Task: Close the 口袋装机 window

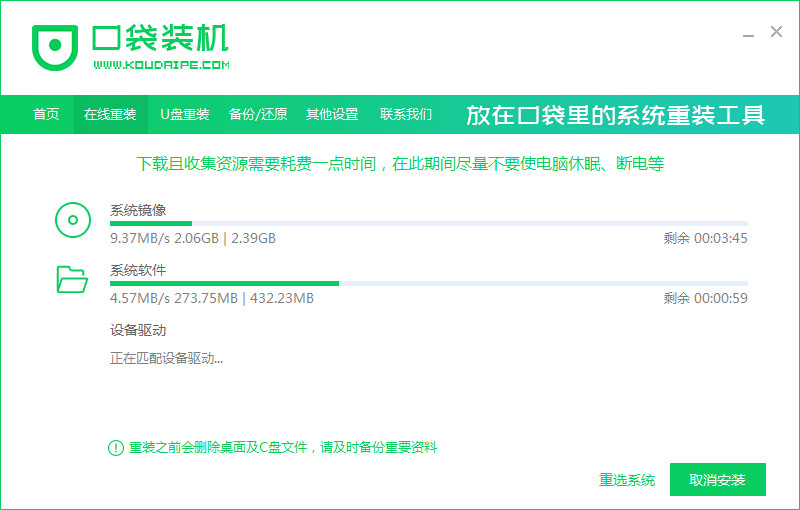Action: pyautogui.click(x=776, y=32)
